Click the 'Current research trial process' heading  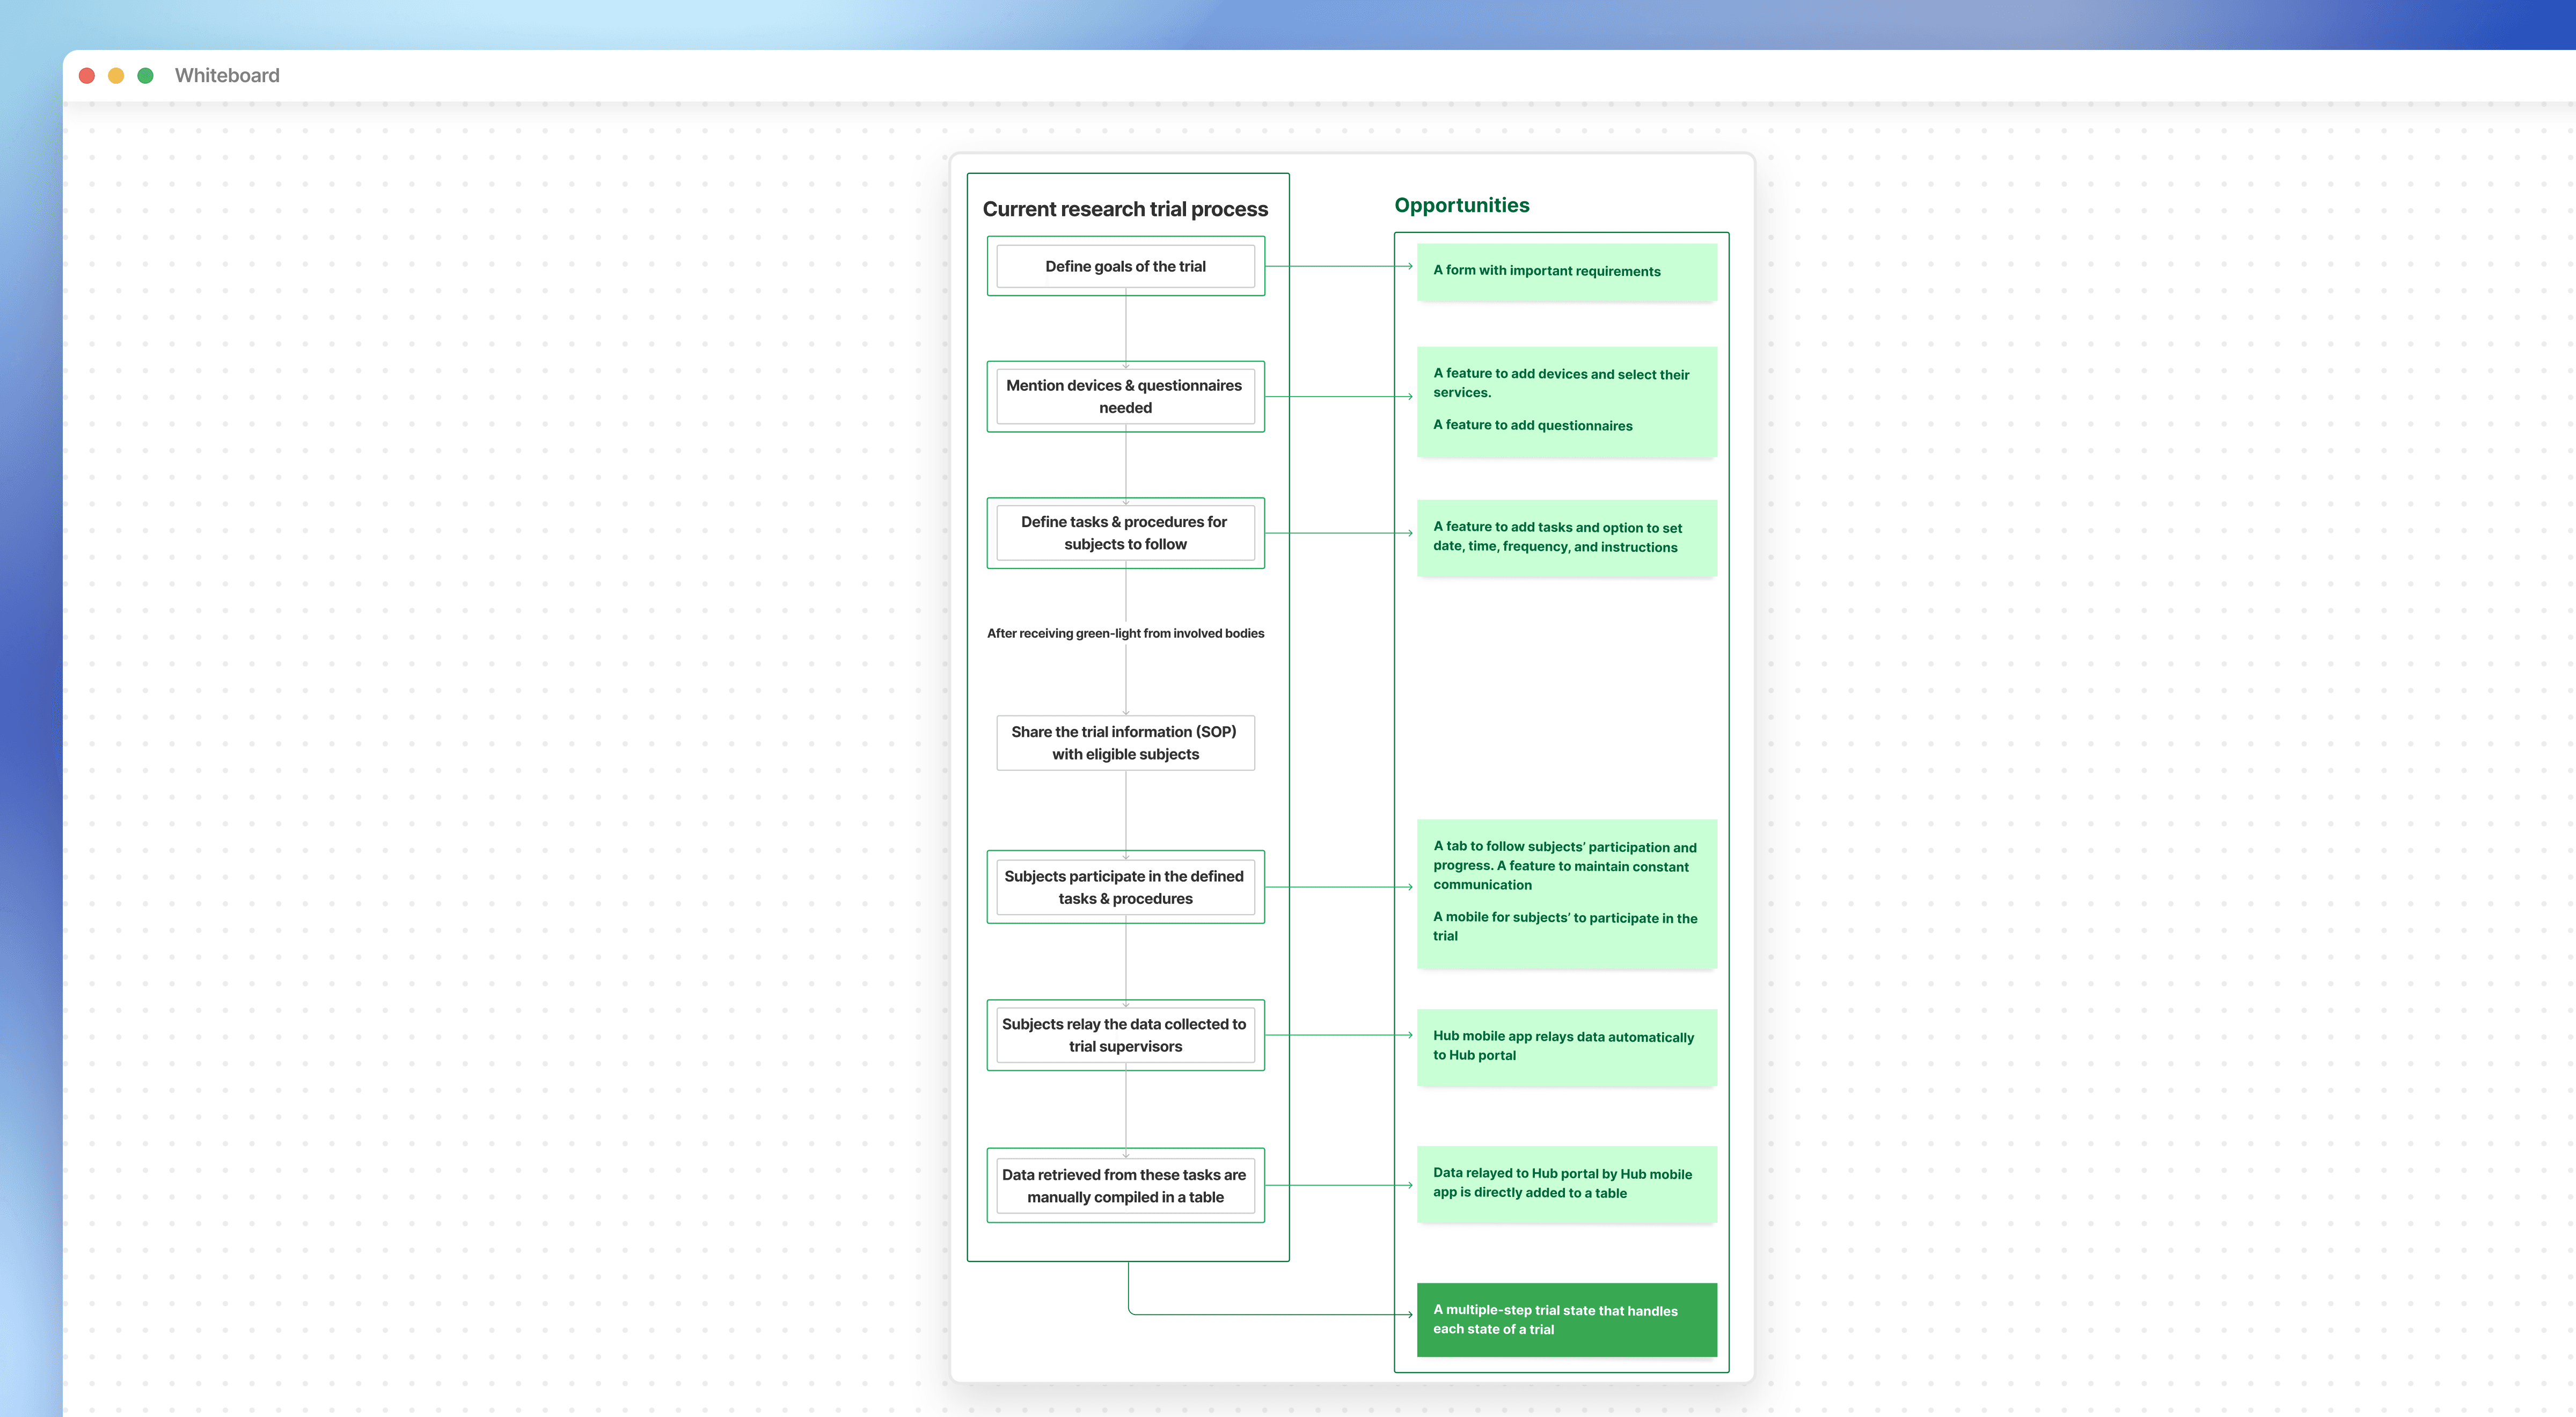1125,209
